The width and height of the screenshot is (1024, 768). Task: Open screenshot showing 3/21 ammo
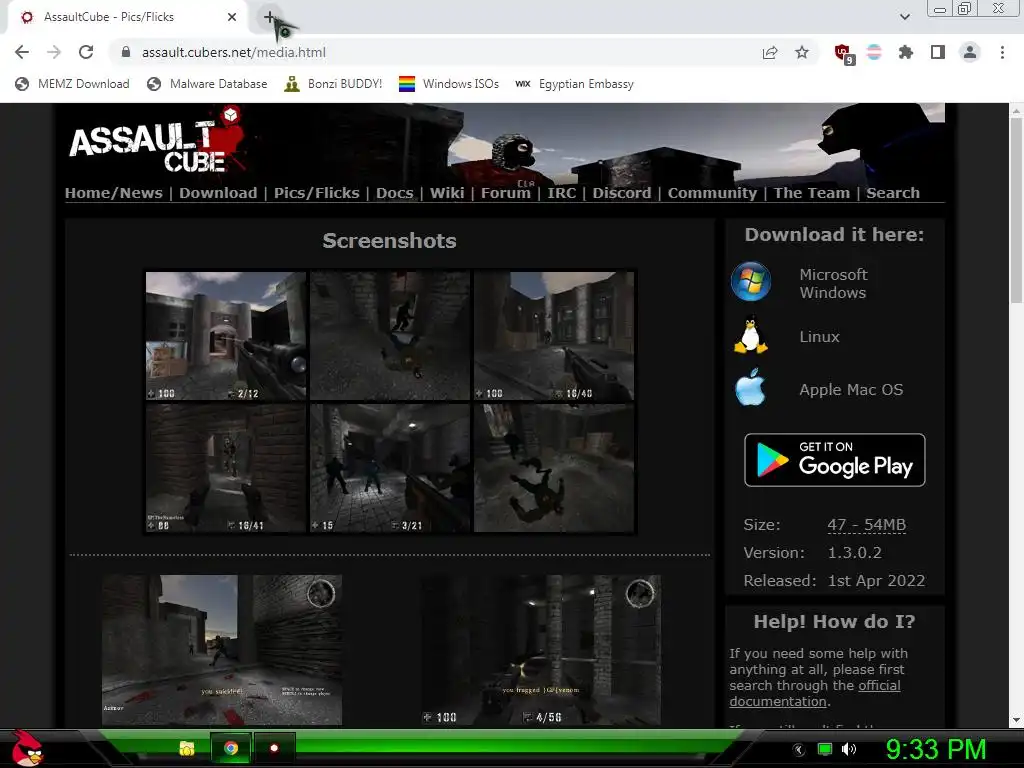(x=390, y=468)
